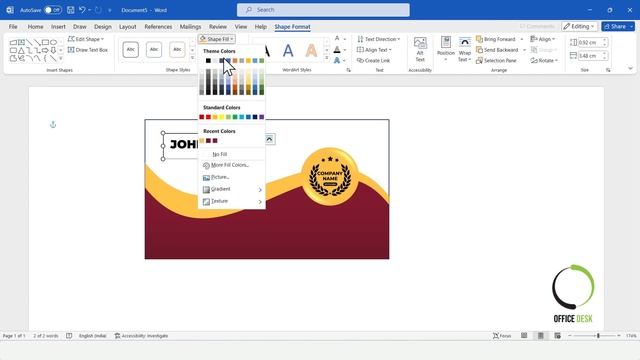The image size is (640, 360).
Task: Switch to the Insert tab
Action: coord(58,27)
